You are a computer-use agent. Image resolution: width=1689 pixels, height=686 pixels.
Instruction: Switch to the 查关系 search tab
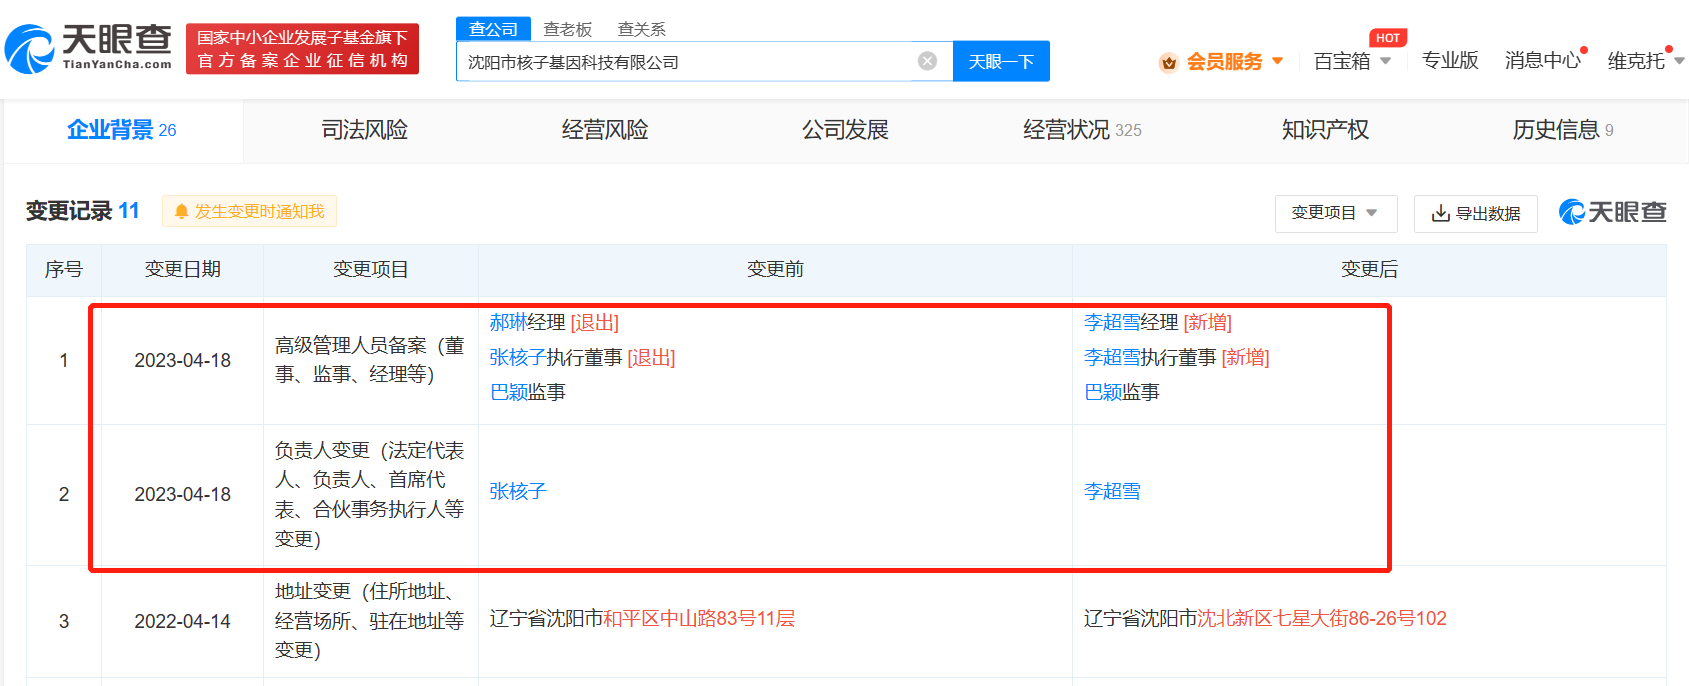point(642,29)
